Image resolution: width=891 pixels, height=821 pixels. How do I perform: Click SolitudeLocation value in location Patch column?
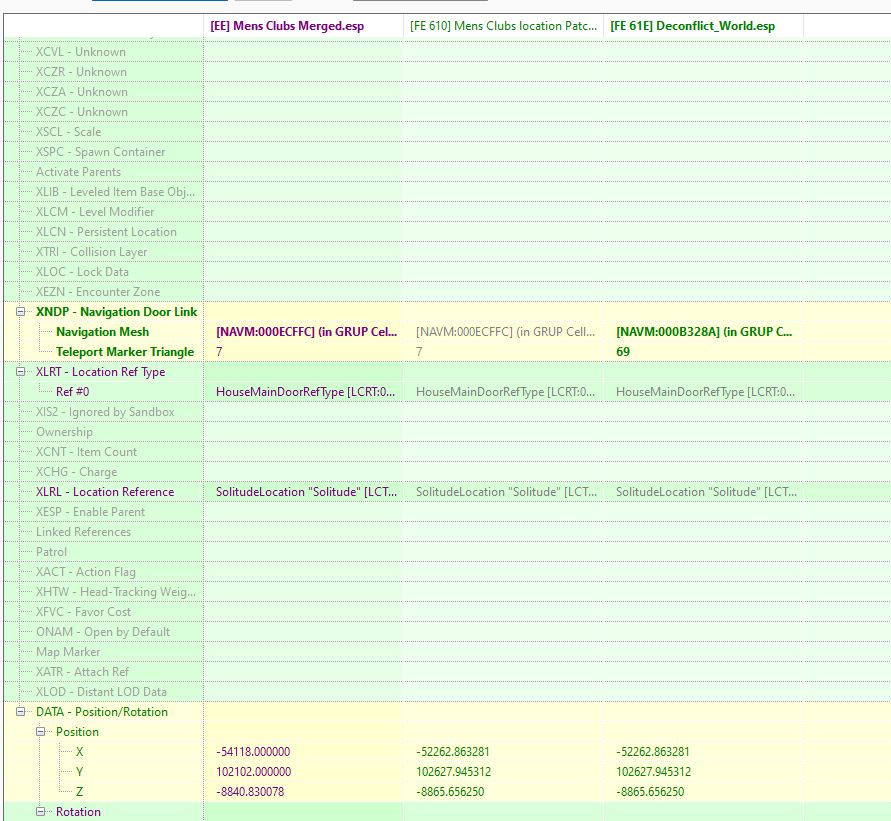[x=506, y=492]
